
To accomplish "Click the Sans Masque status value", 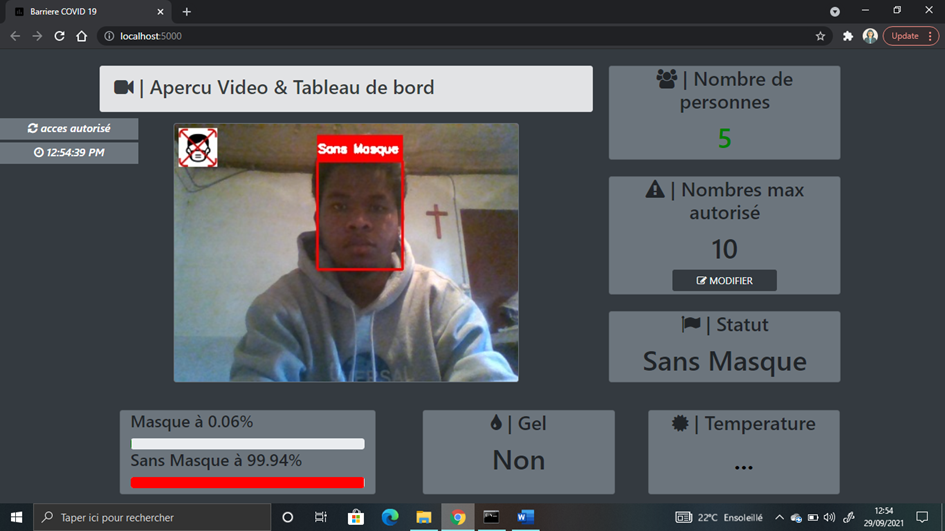I will tap(724, 361).
